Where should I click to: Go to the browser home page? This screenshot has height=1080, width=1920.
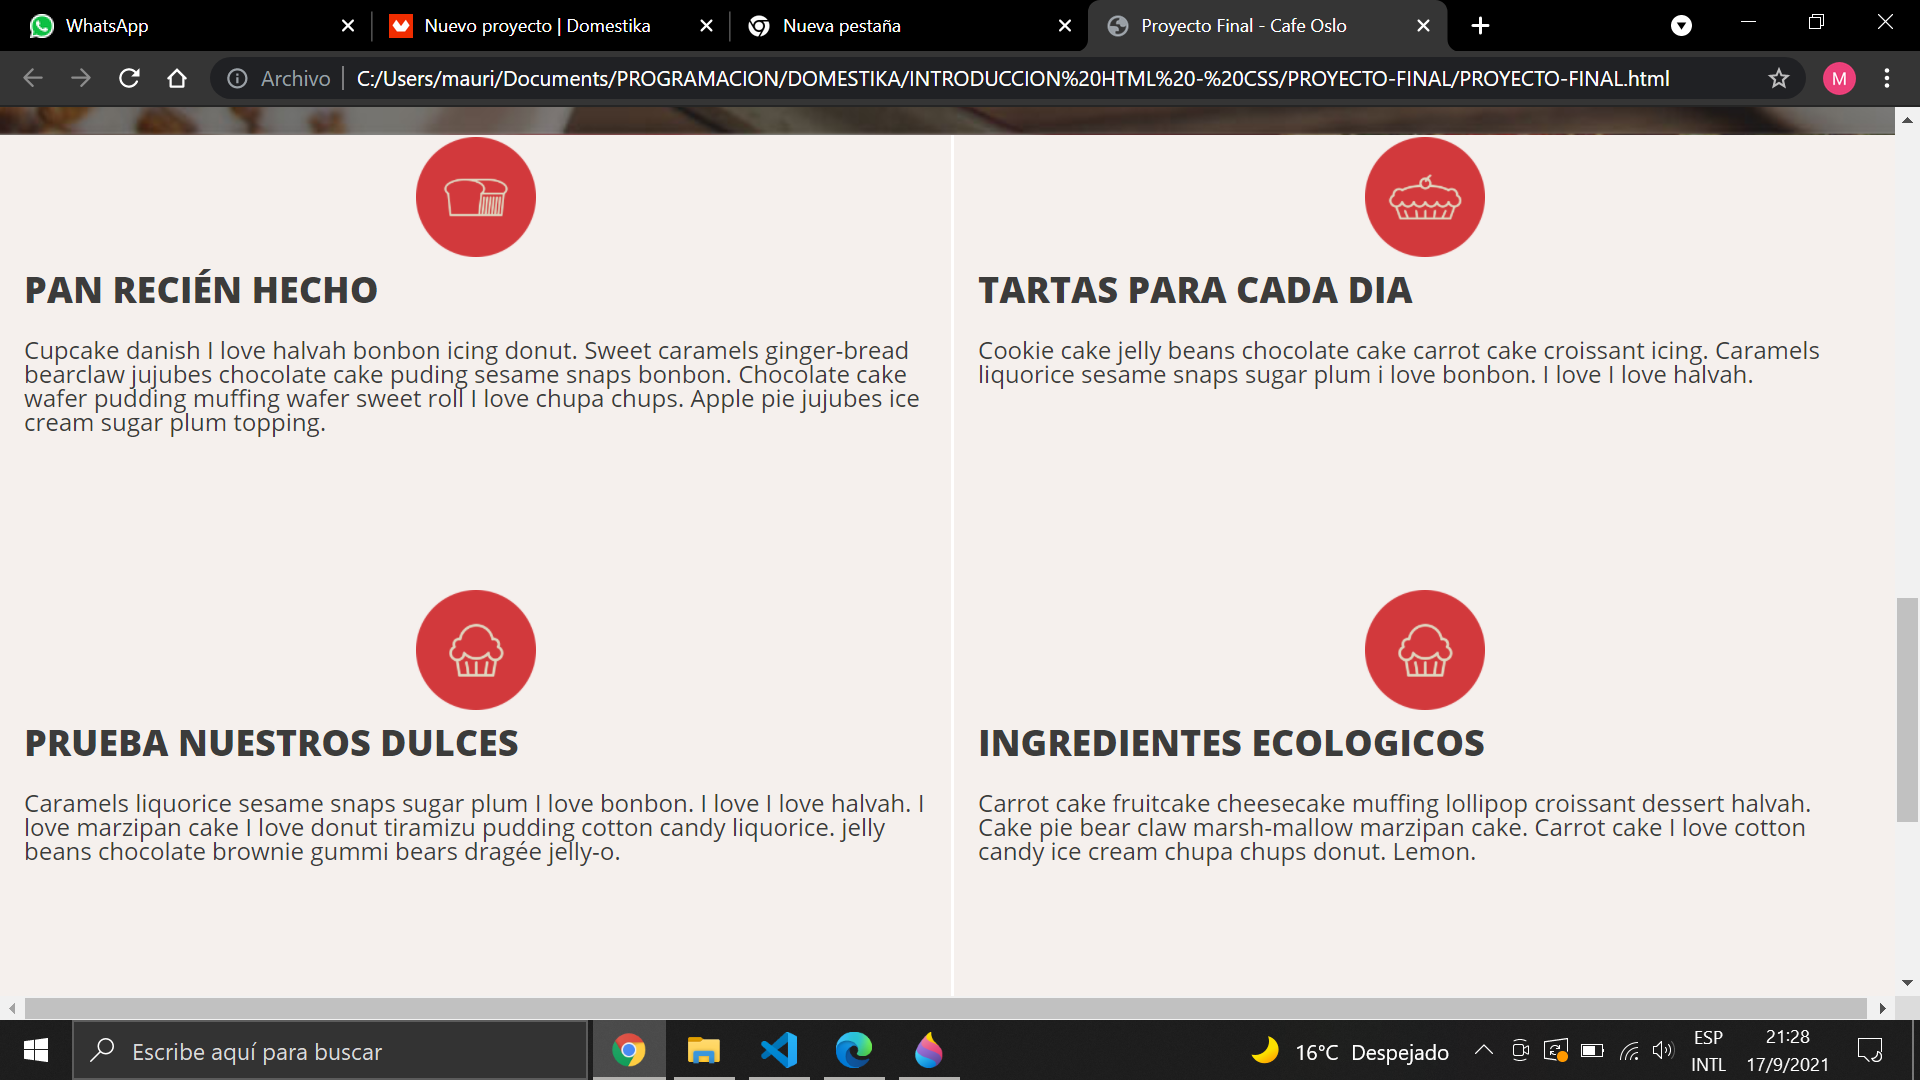[x=177, y=78]
